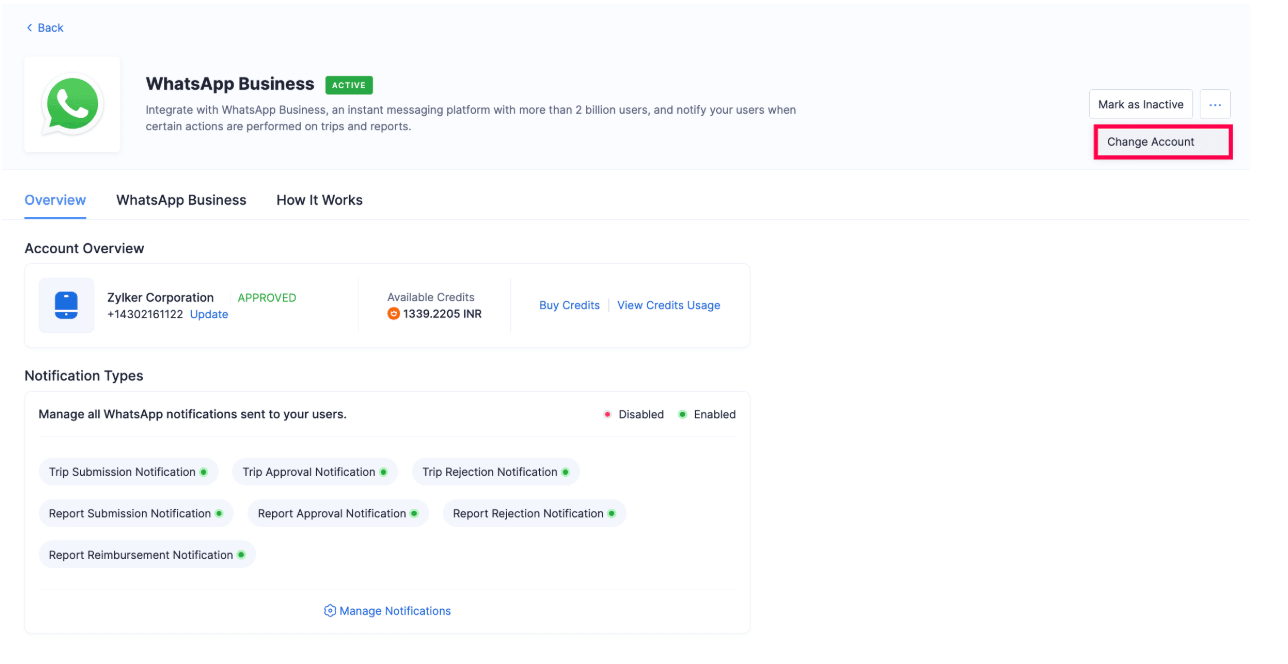Click the WhatsApp logo icon
This screenshot has width=1288, height=664.
[x=71, y=104]
